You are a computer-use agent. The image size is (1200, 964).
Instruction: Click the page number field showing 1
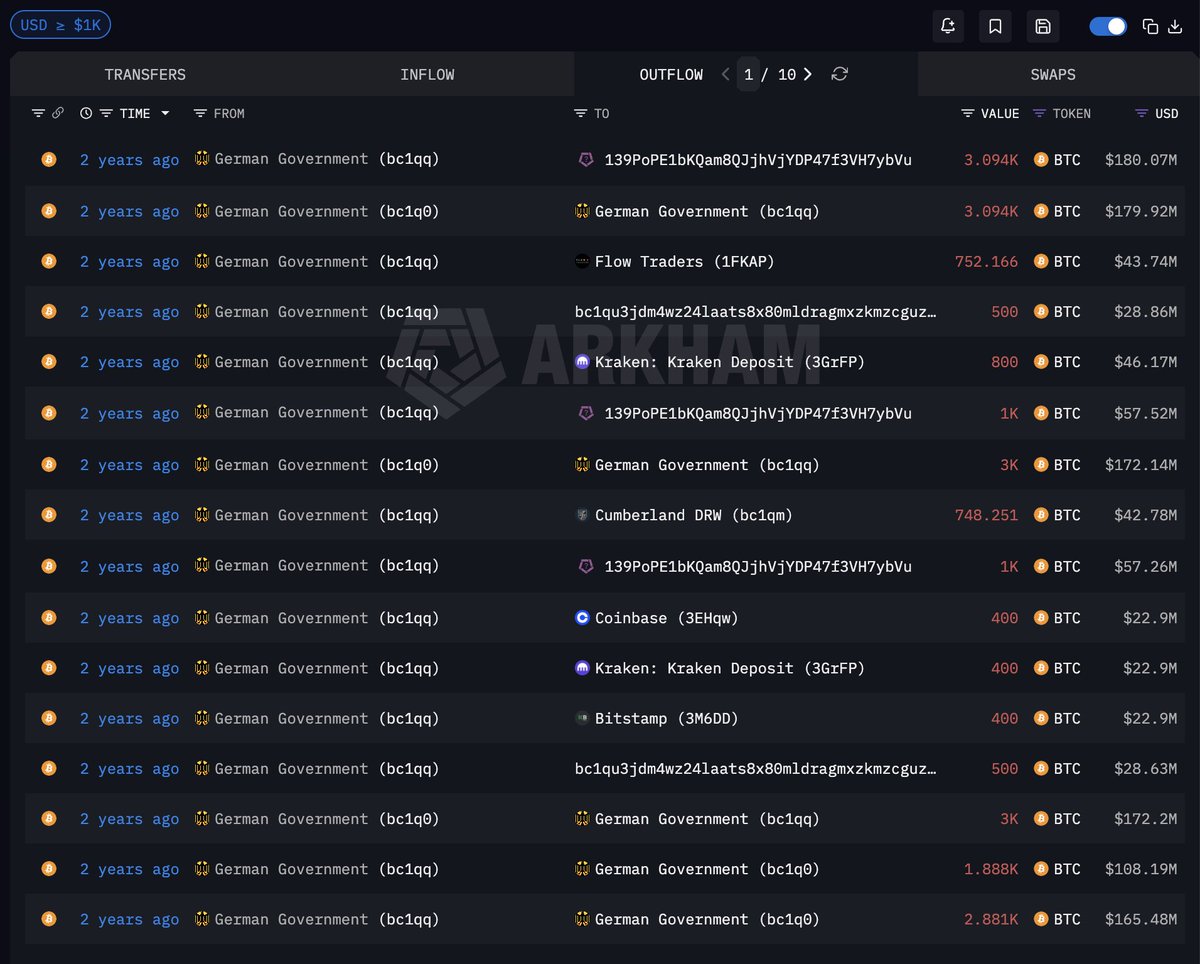[748, 74]
